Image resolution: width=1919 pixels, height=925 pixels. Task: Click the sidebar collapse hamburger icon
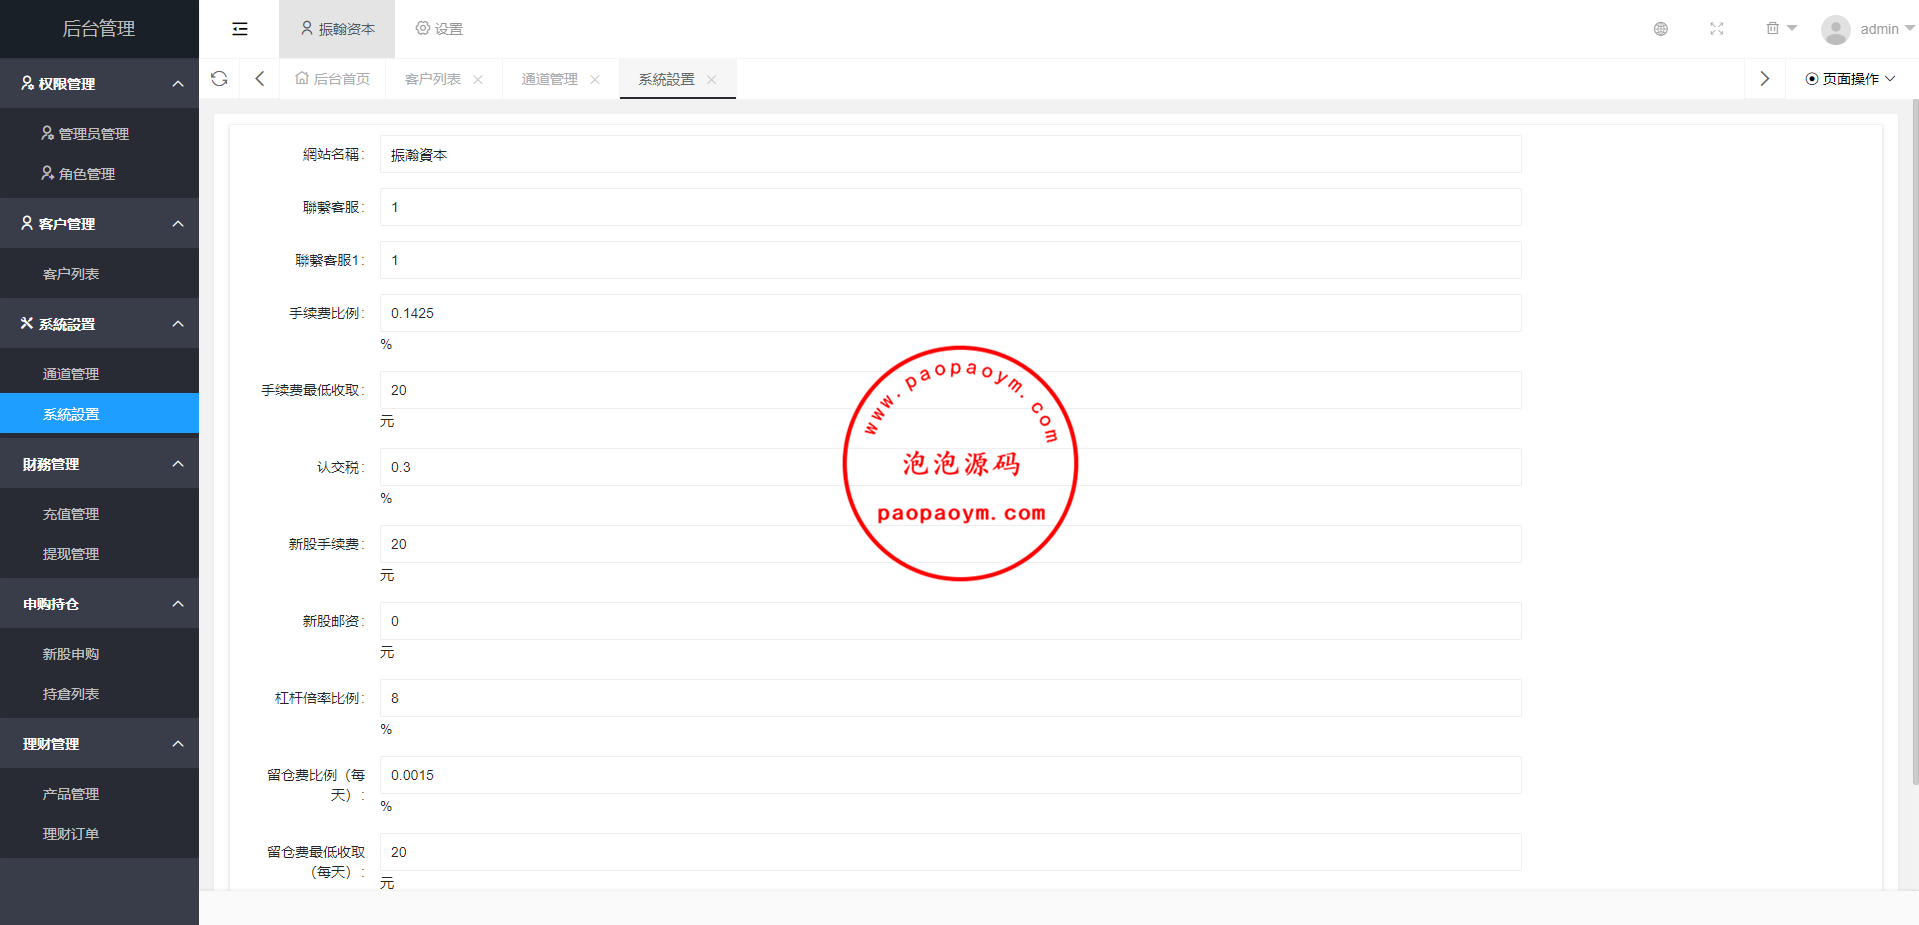(x=240, y=29)
